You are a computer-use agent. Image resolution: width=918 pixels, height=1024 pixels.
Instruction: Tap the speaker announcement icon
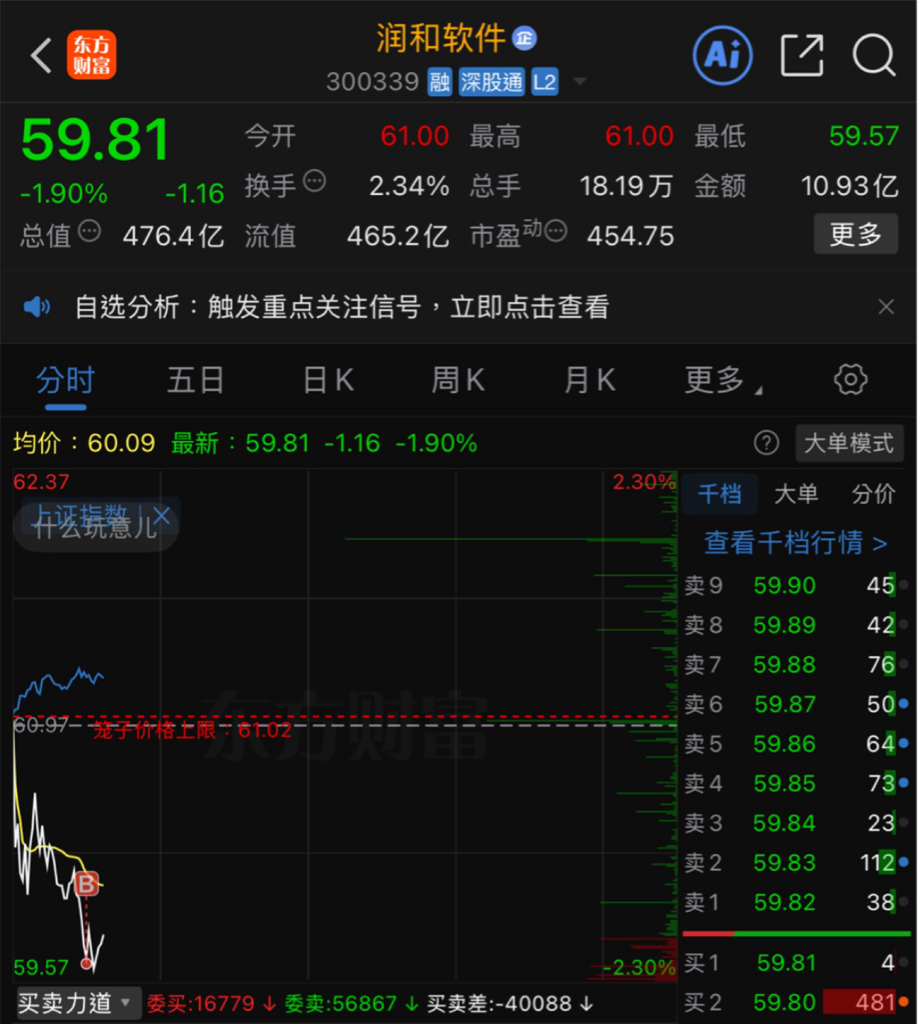(x=37, y=306)
